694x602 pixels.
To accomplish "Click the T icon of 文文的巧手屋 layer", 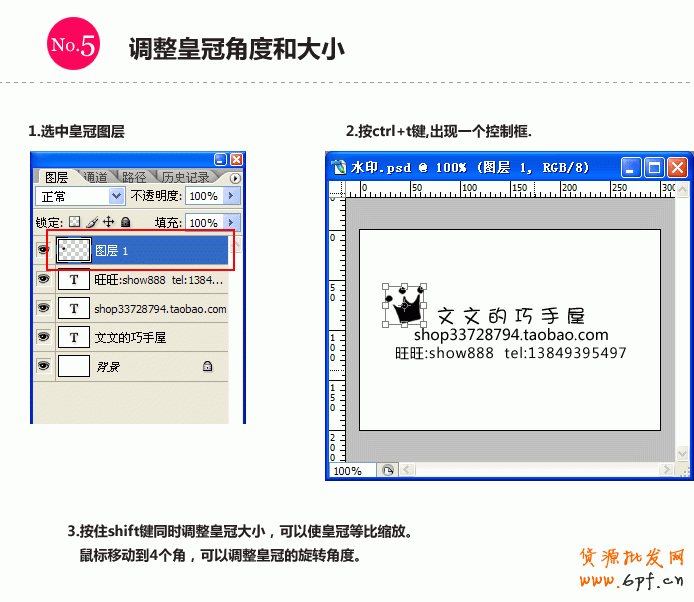I will (x=74, y=338).
